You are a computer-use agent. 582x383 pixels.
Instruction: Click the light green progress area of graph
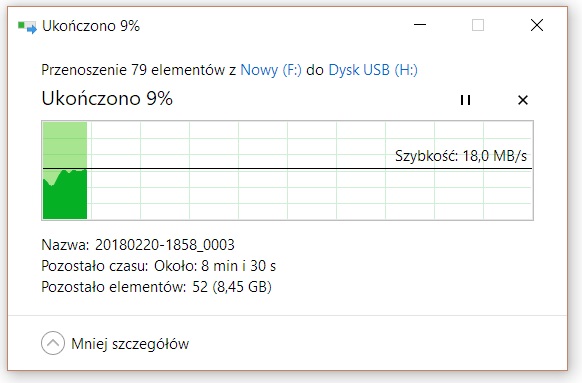65,145
